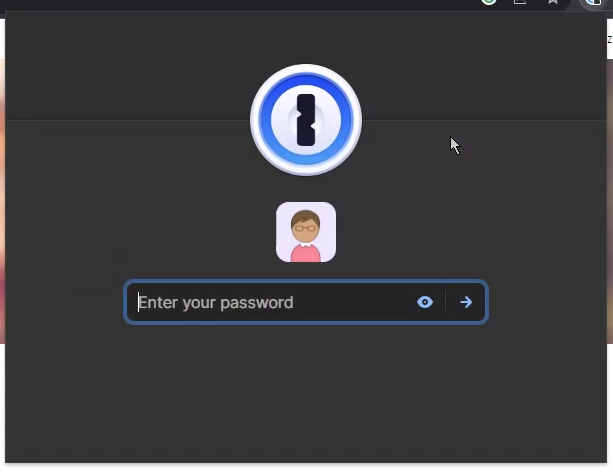The height and width of the screenshot is (472, 613).
Task: Submit the password using the arrow button
Action: click(466, 302)
